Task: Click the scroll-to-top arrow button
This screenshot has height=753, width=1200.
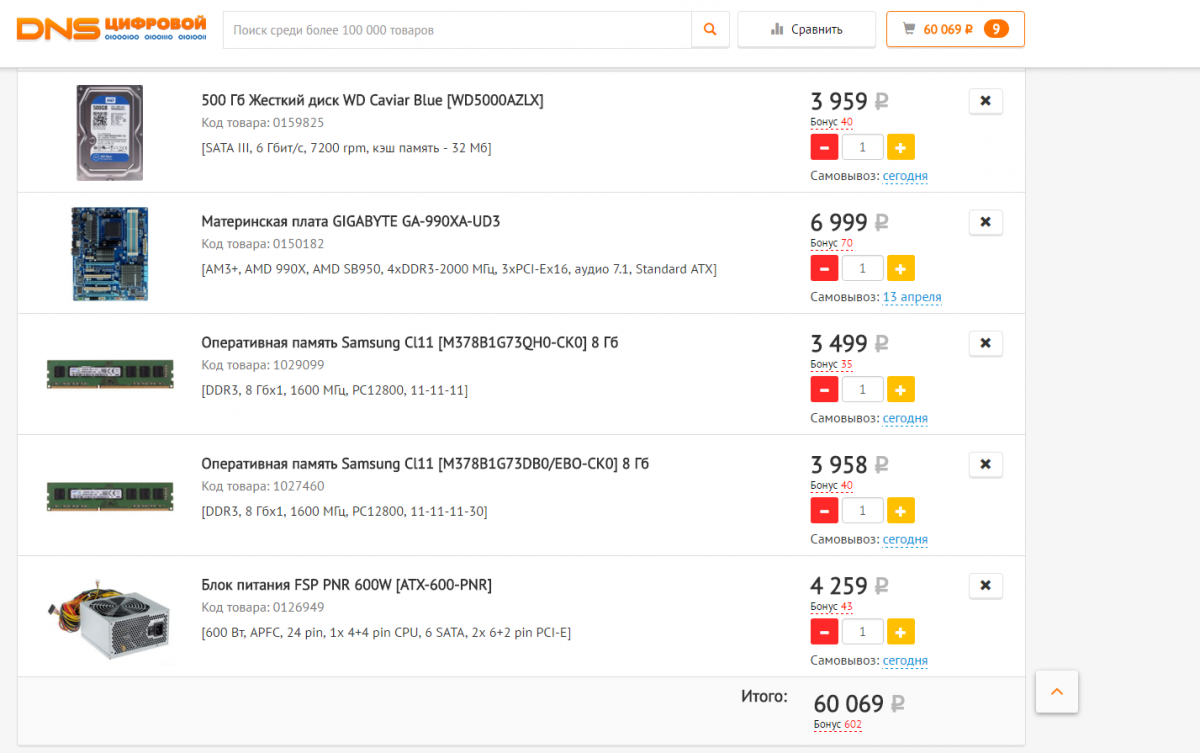Action: [x=1057, y=692]
